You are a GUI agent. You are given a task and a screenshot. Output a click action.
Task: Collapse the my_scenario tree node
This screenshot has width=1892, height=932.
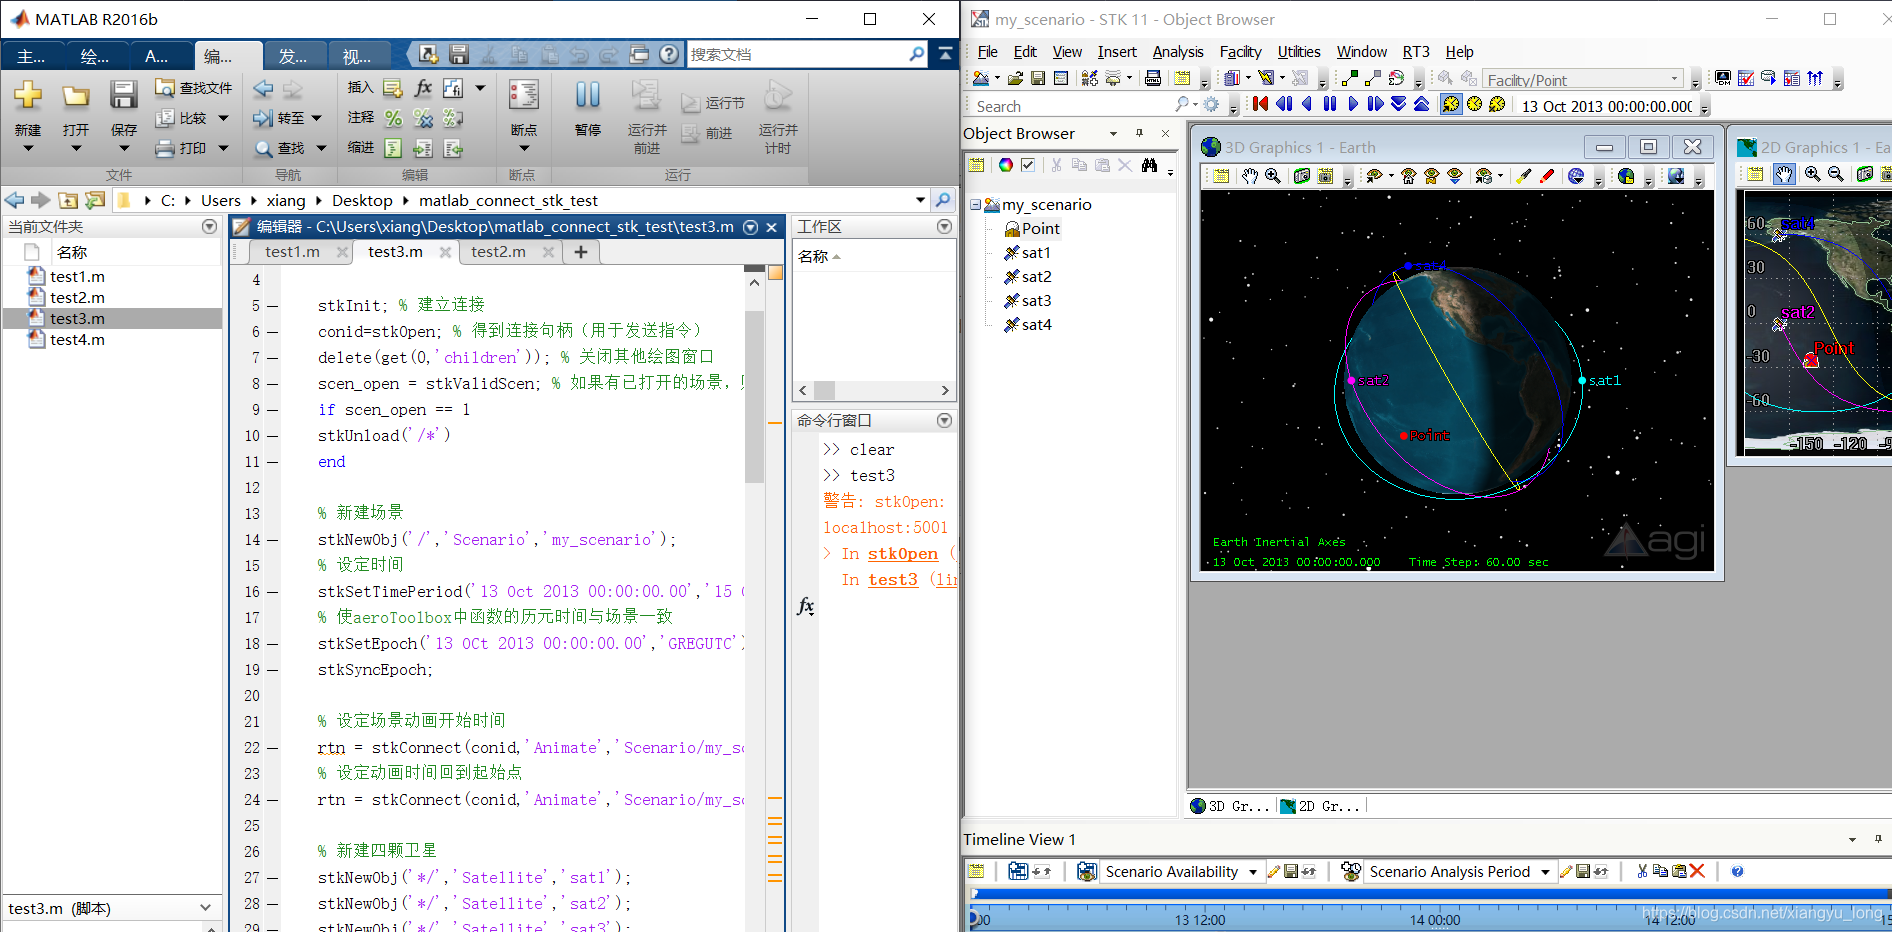[976, 204]
